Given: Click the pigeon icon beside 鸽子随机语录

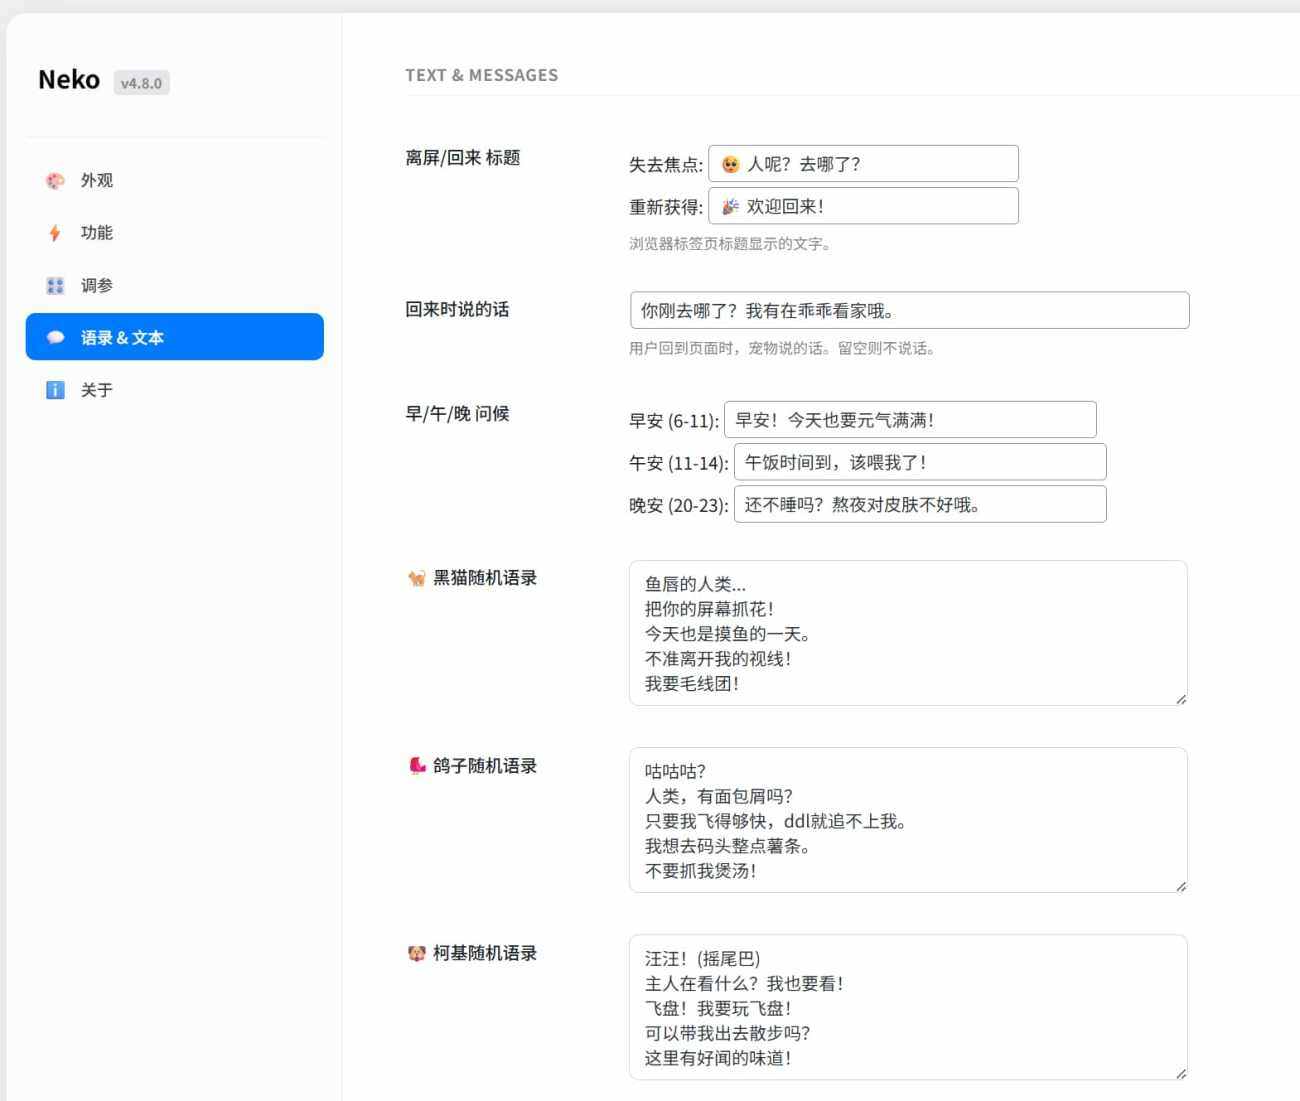Looking at the screenshot, I should pos(416,766).
